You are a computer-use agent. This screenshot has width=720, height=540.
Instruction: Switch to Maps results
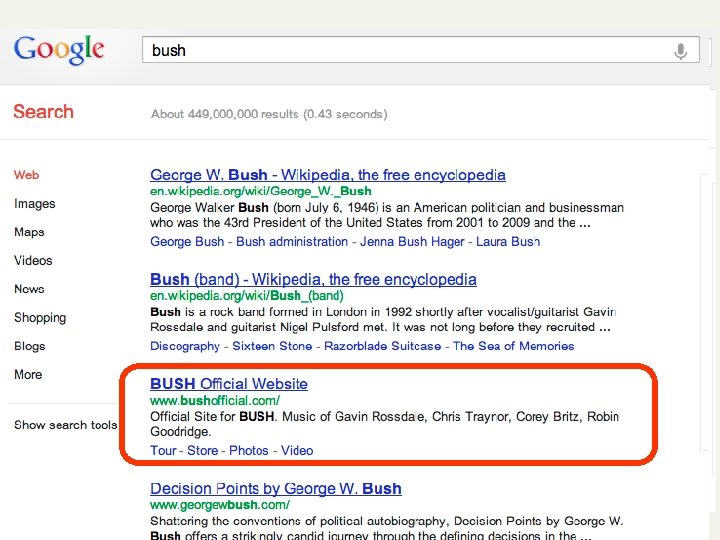coord(29,232)
